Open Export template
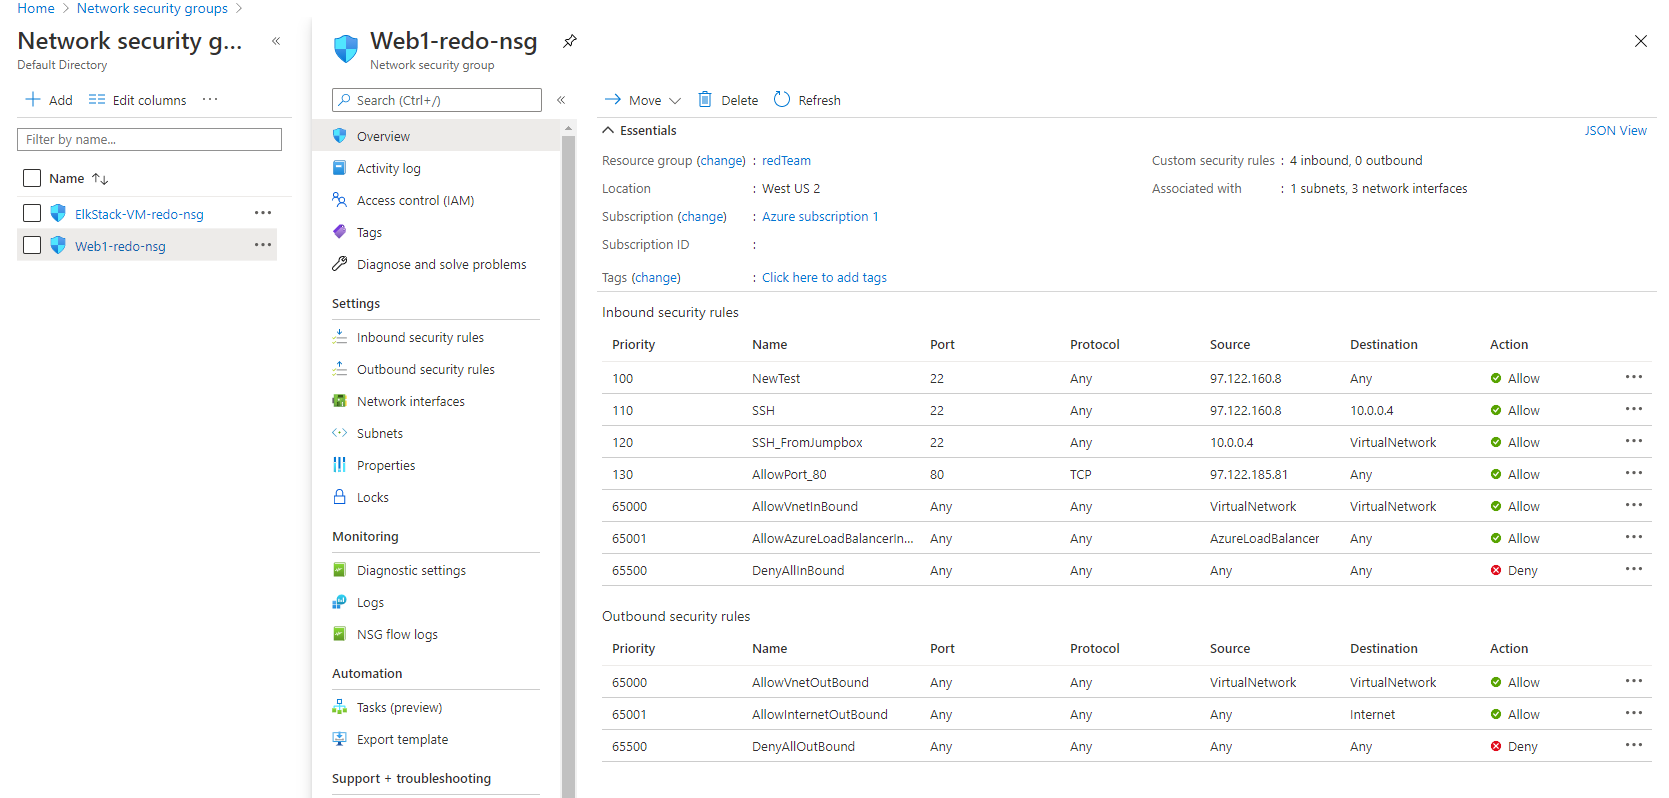Screen dimensions: 1669x798 point(402,740)
